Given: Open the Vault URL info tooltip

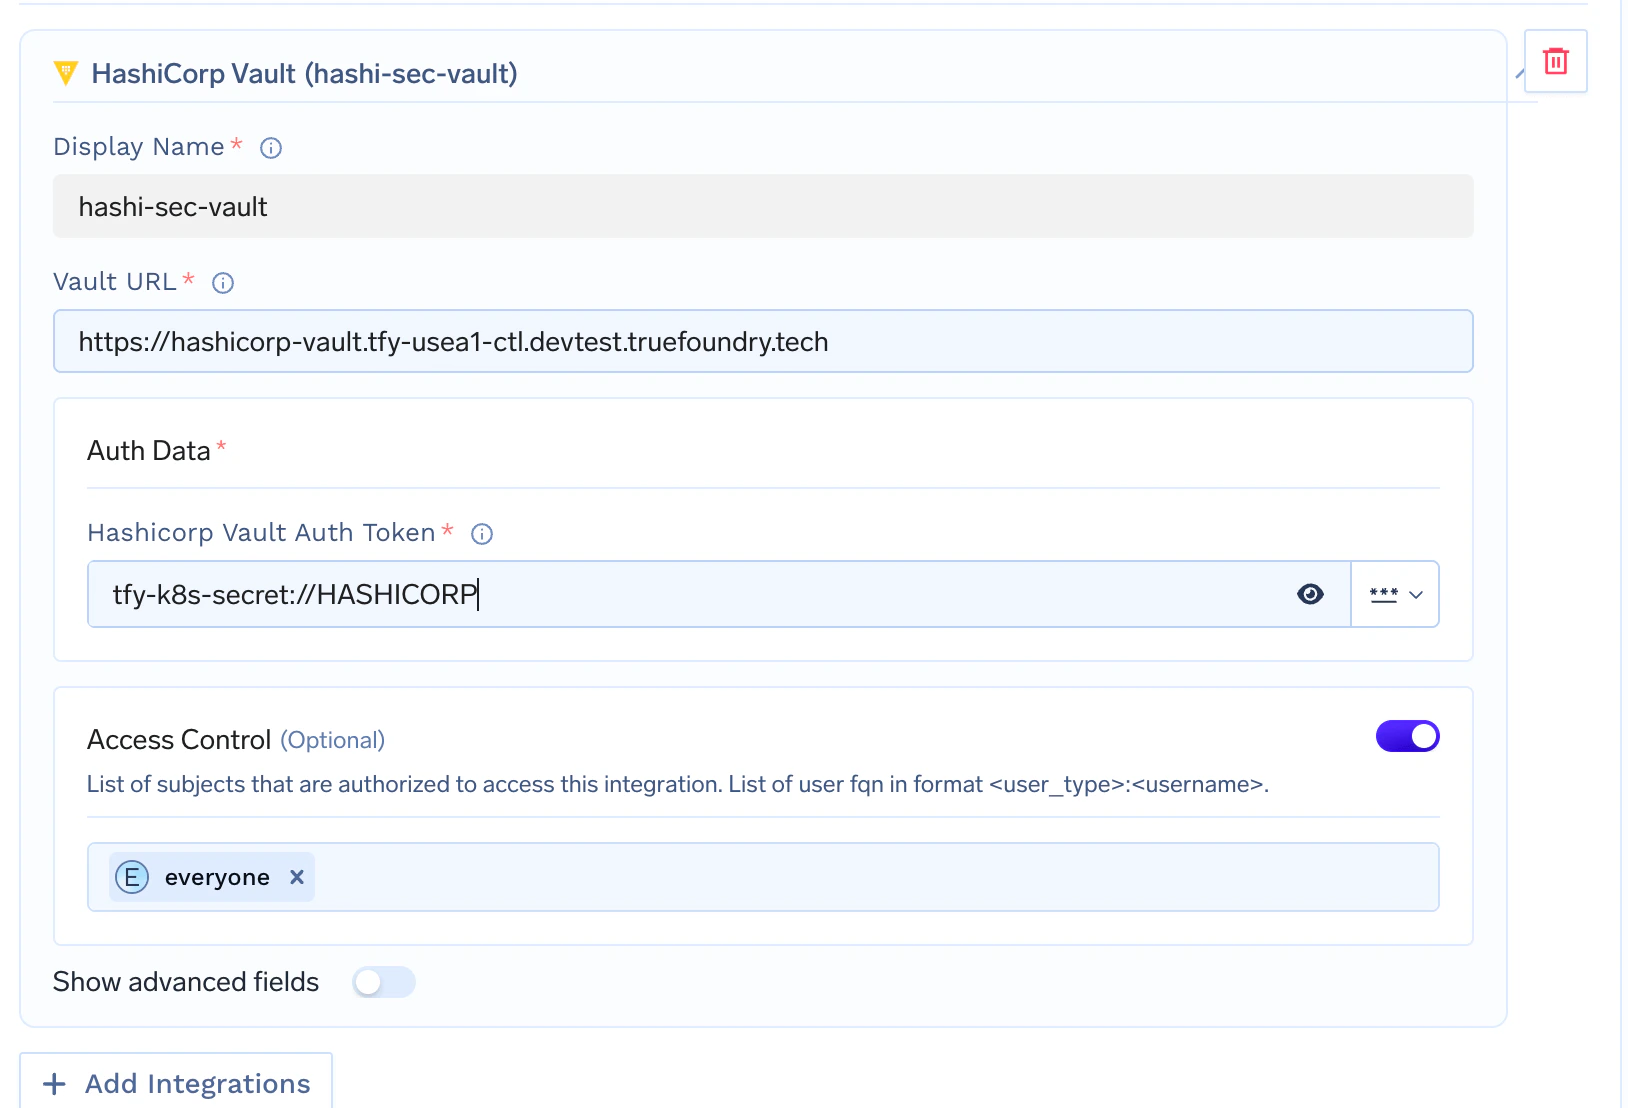Looking at the screenshot, I should click(x=222, y=282).
